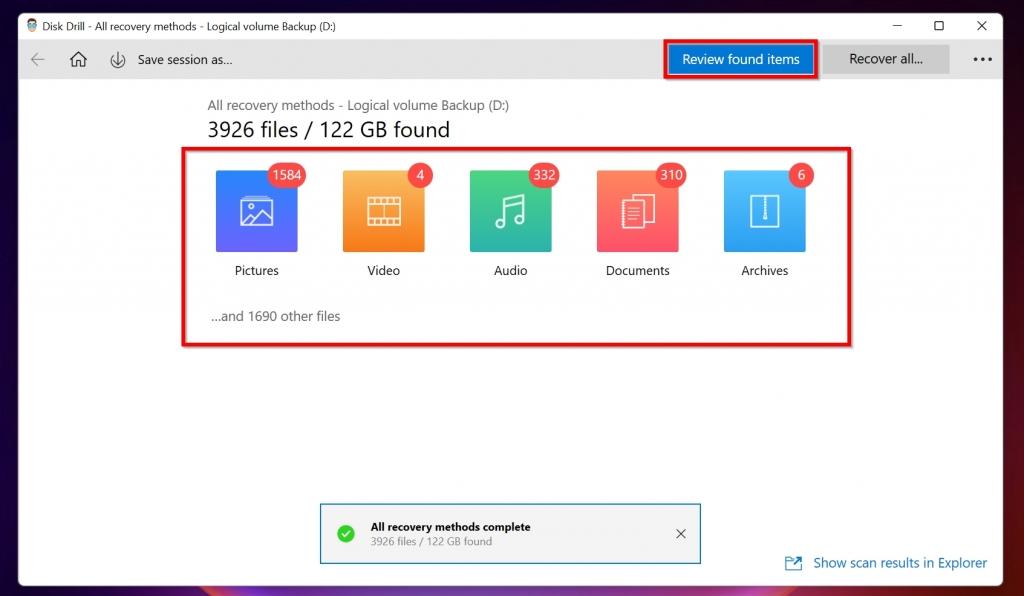Open the Video recovery category icon
Viewport: 1024px width, 596px height.
click(x=384, y=210)
